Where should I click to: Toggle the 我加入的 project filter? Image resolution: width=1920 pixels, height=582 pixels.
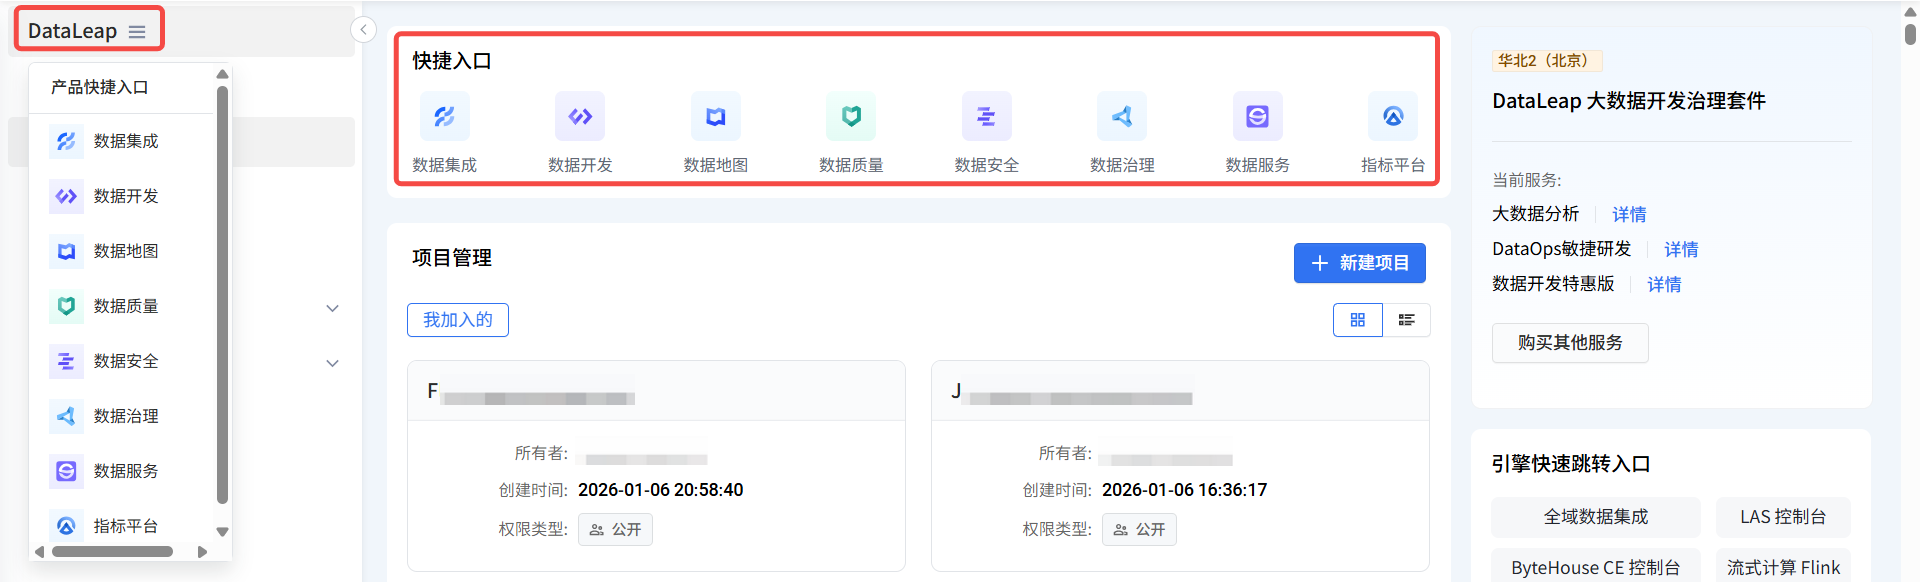click(x=458, y=320)
